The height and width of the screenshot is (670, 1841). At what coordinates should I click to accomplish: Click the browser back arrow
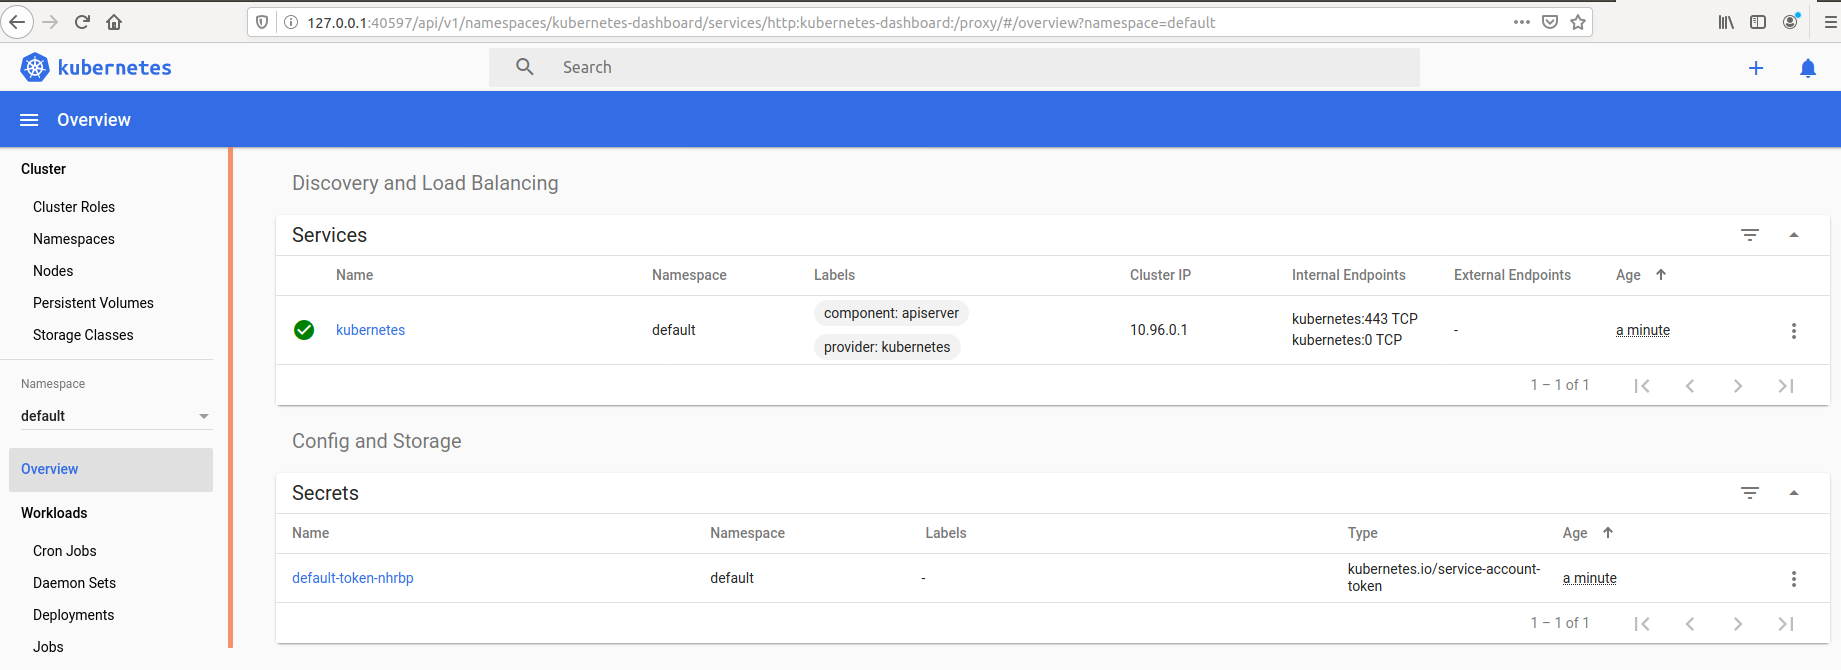[x=17, y=22]
